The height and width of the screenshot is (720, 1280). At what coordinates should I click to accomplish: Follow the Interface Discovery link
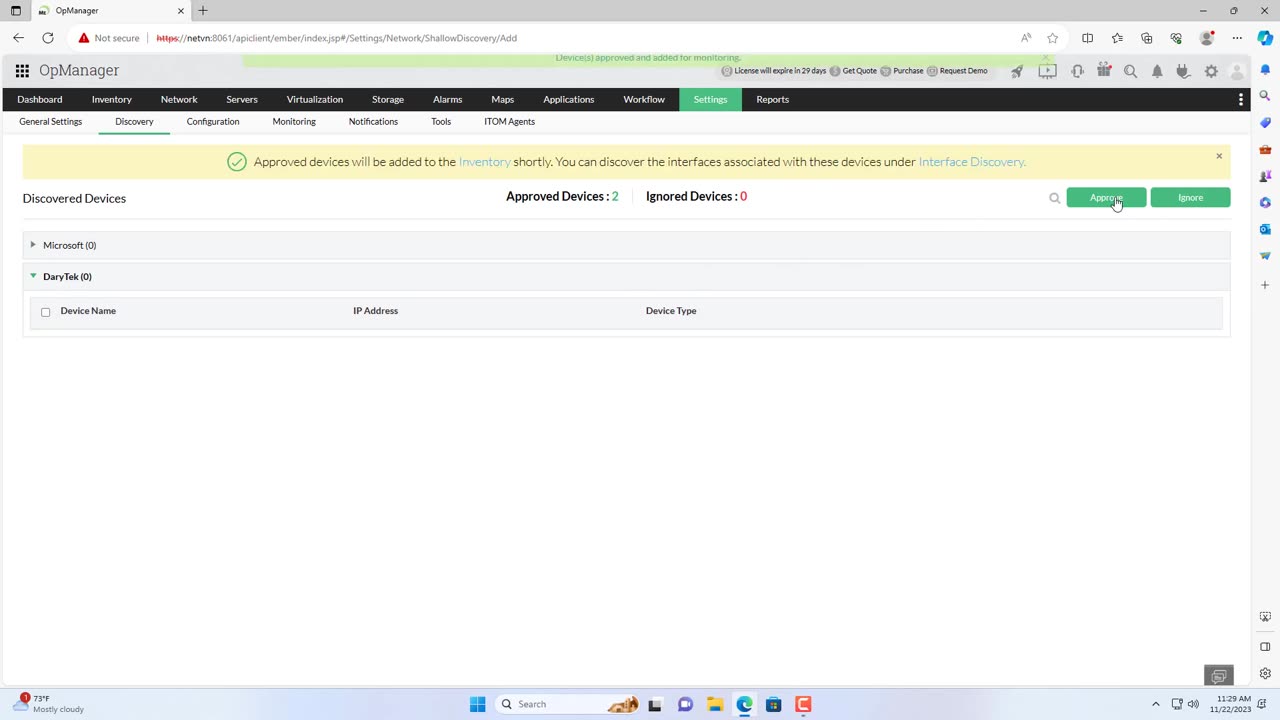tap(972, 162)
